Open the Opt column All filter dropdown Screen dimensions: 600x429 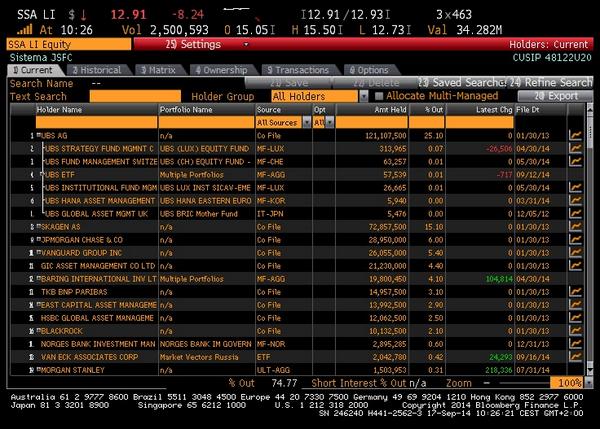(x=329, y=122)
